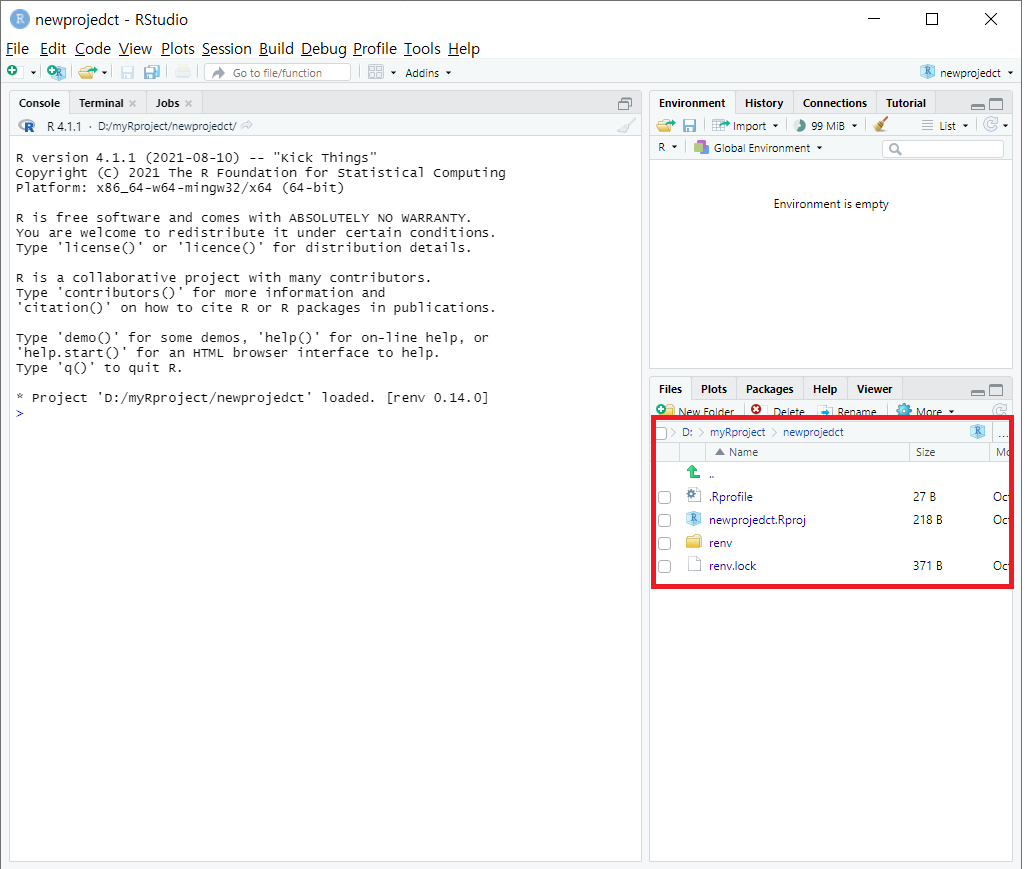
Task: Switch to the Help tab
Action: tap(825, 389)
